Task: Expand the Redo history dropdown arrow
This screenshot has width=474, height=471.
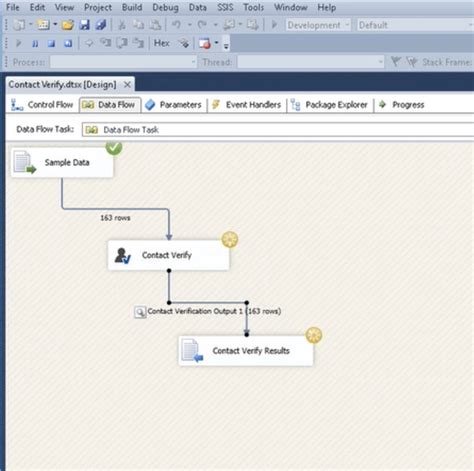Action: [215, 25]
